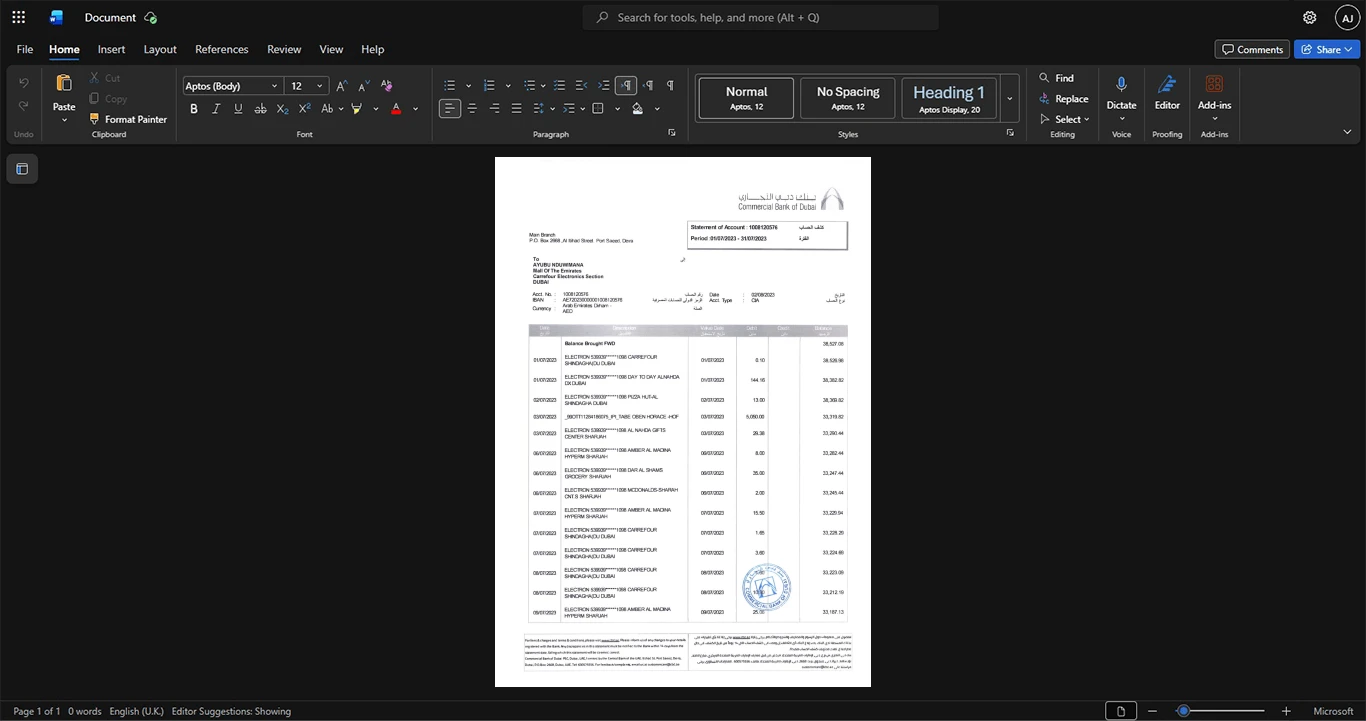Expand the bullet list style dropdown
The width and height of the screenshot is (1366, 721).
coord(470,86)
